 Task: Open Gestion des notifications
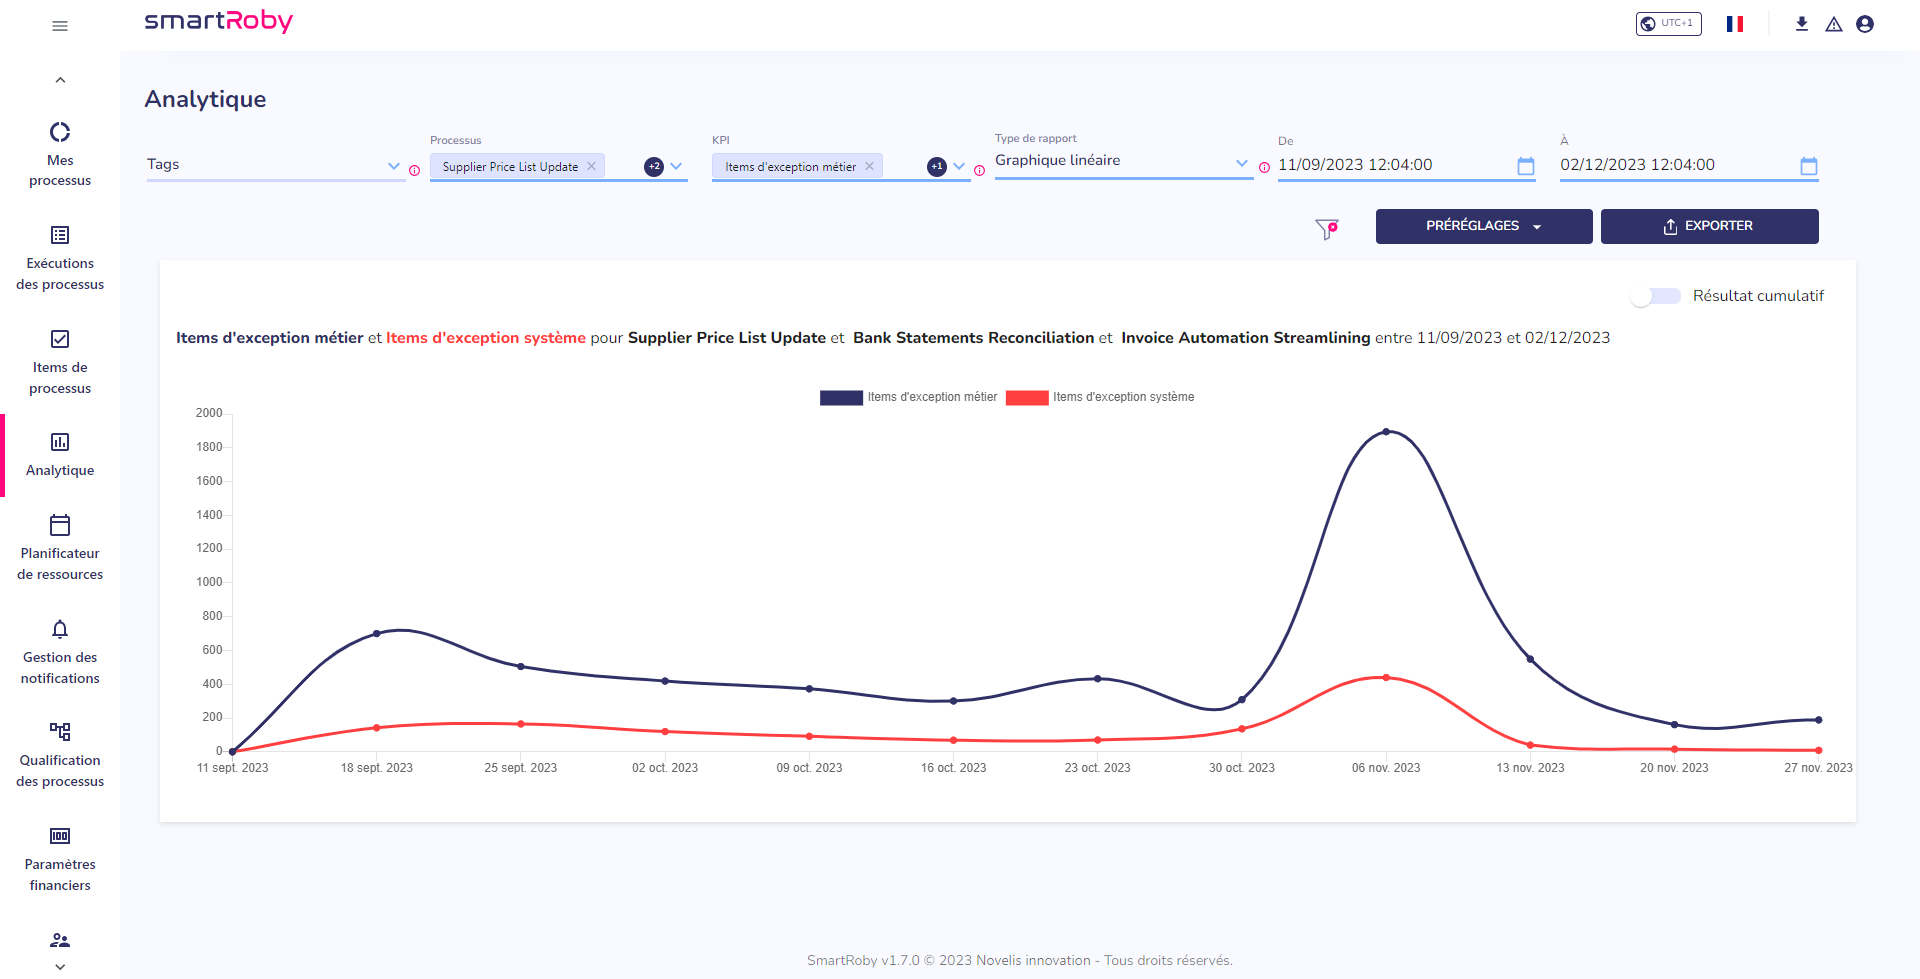[60, 652]
